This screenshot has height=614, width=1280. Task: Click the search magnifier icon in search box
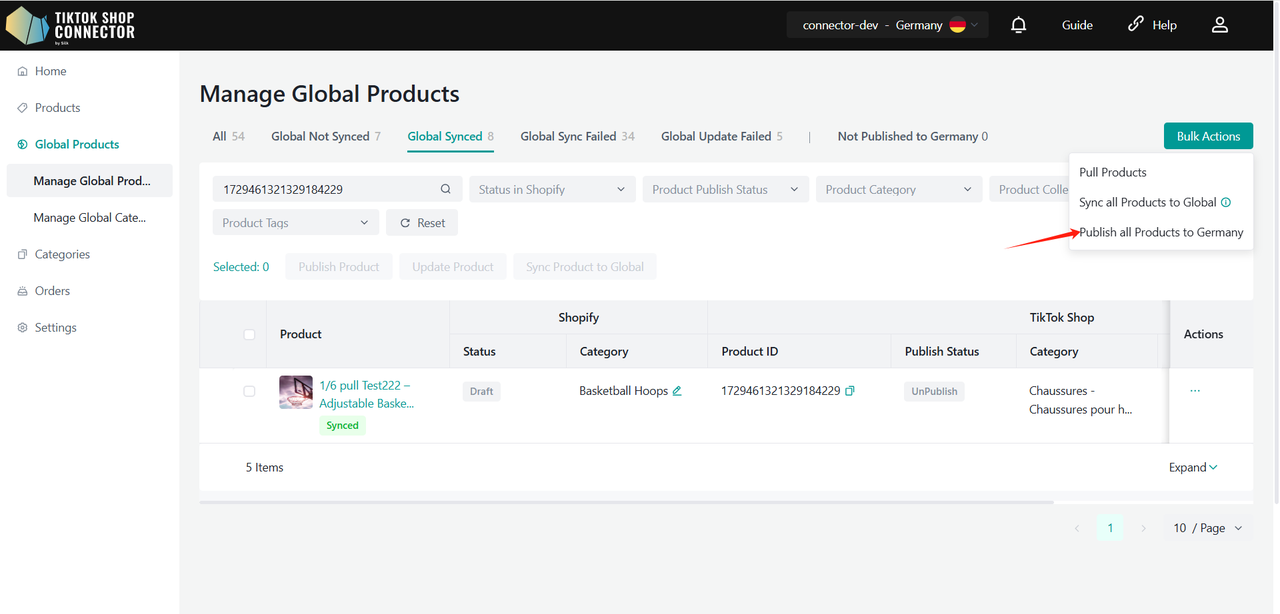coord(446,190)
